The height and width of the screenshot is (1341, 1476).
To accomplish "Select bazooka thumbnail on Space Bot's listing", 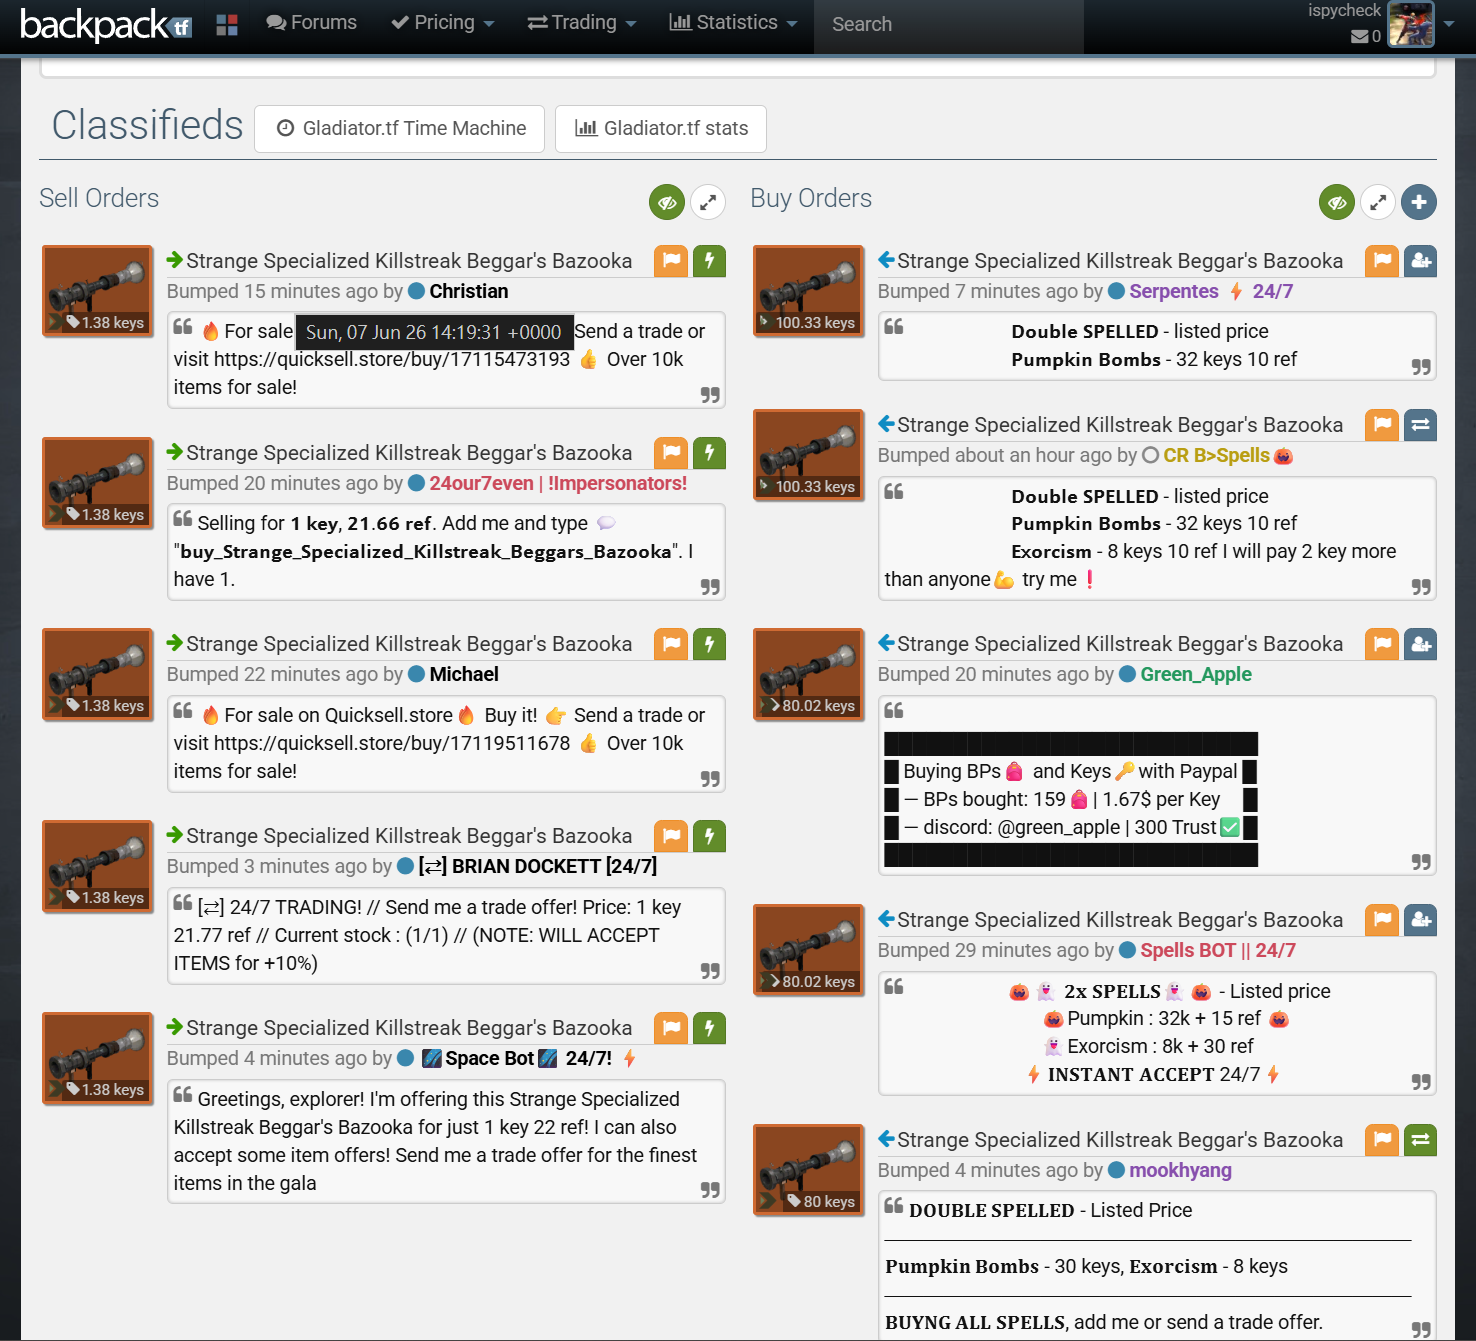I will point(98,1058).
